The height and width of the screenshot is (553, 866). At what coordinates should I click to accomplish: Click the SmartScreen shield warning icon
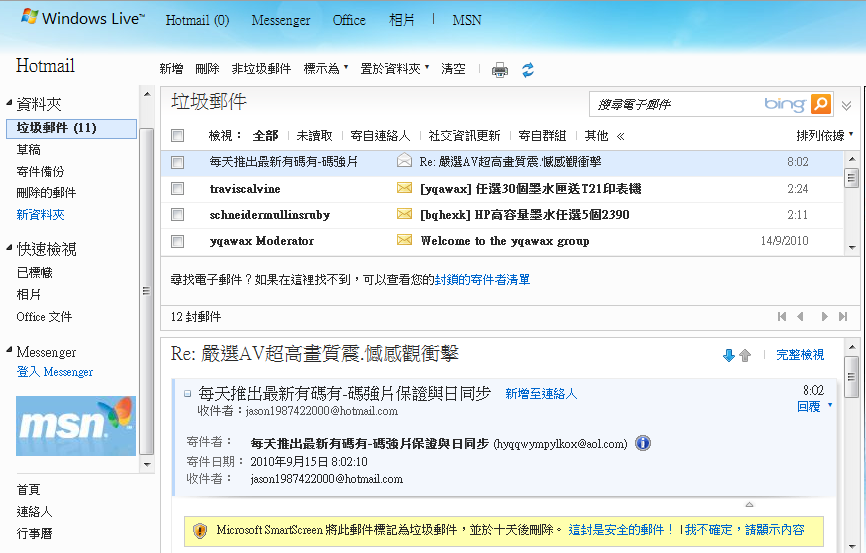tap(200, 530)
